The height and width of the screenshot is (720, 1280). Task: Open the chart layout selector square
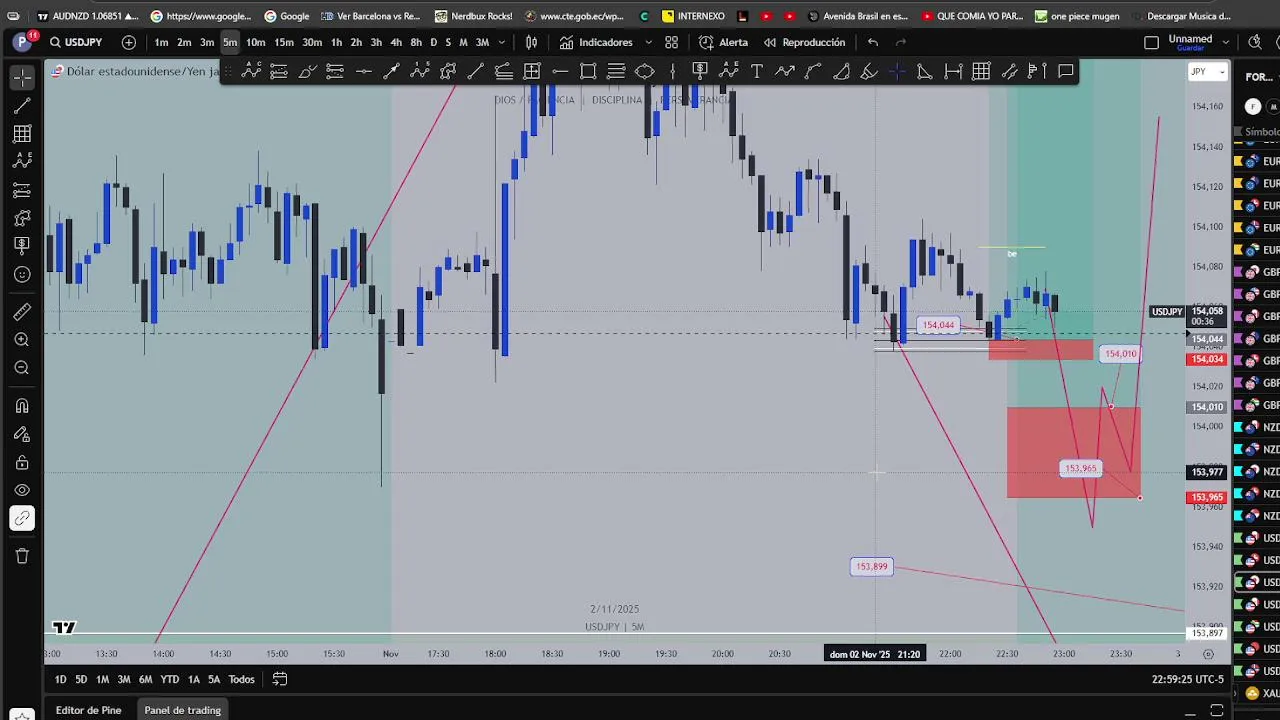[1151, 42]
